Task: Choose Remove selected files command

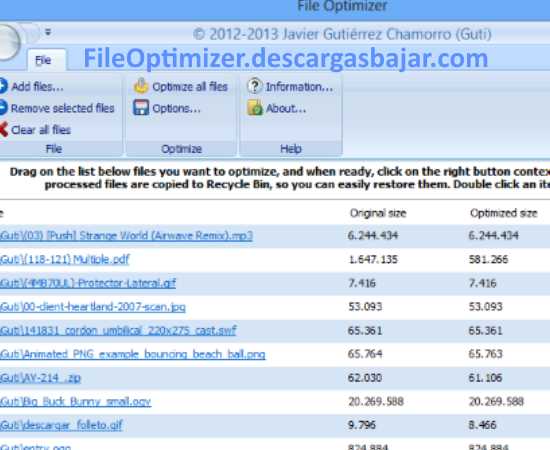Action: click(x=63, y=108)
